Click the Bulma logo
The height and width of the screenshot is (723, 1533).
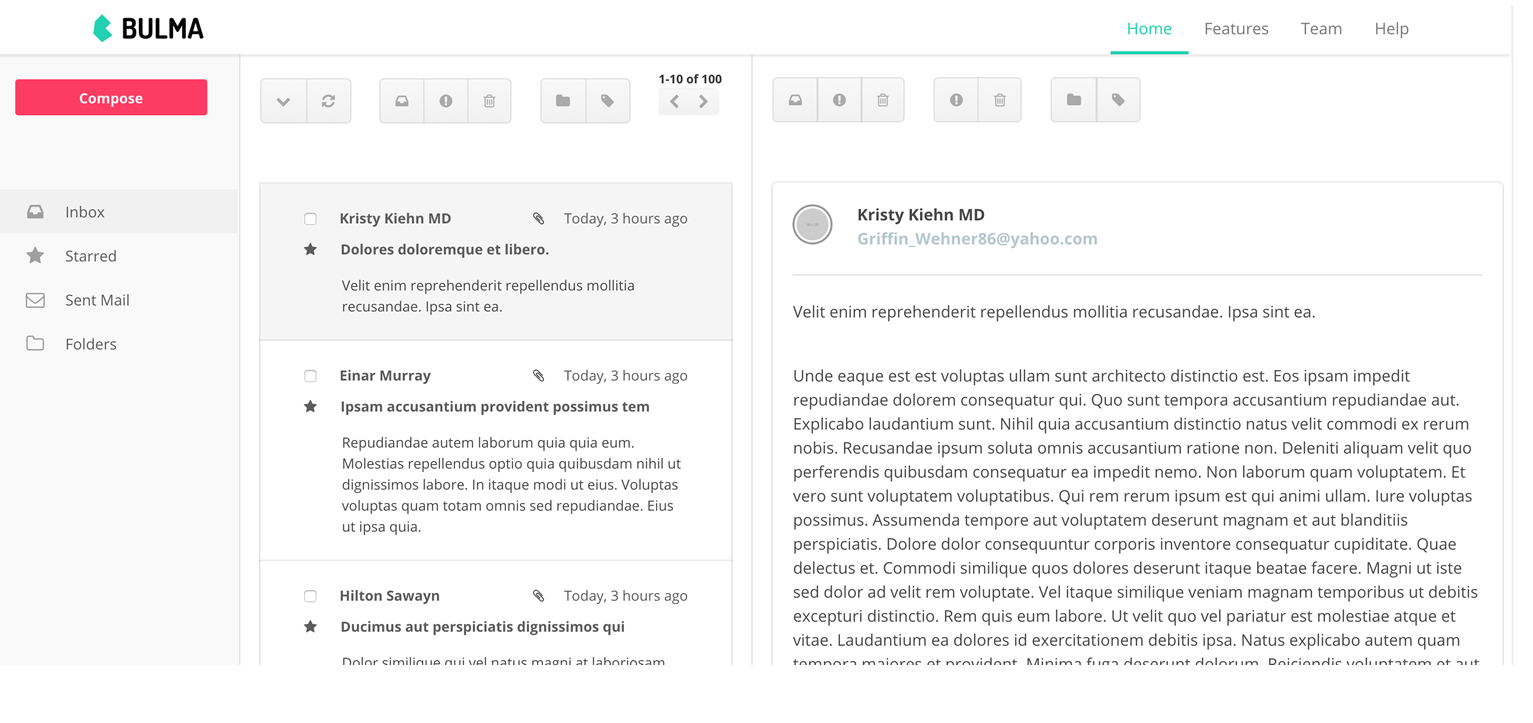(148, 28)
